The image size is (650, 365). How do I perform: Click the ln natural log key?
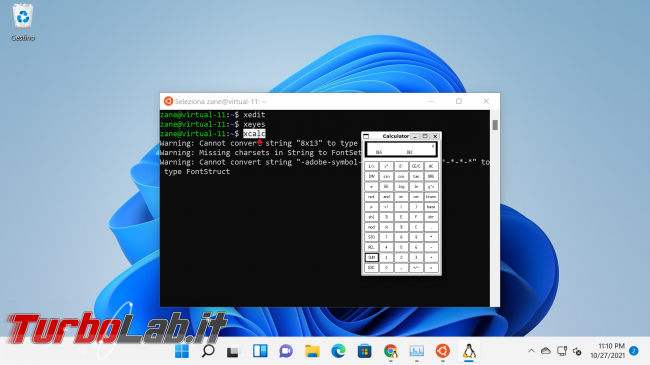pyautogui.click(x=416, y=187)
